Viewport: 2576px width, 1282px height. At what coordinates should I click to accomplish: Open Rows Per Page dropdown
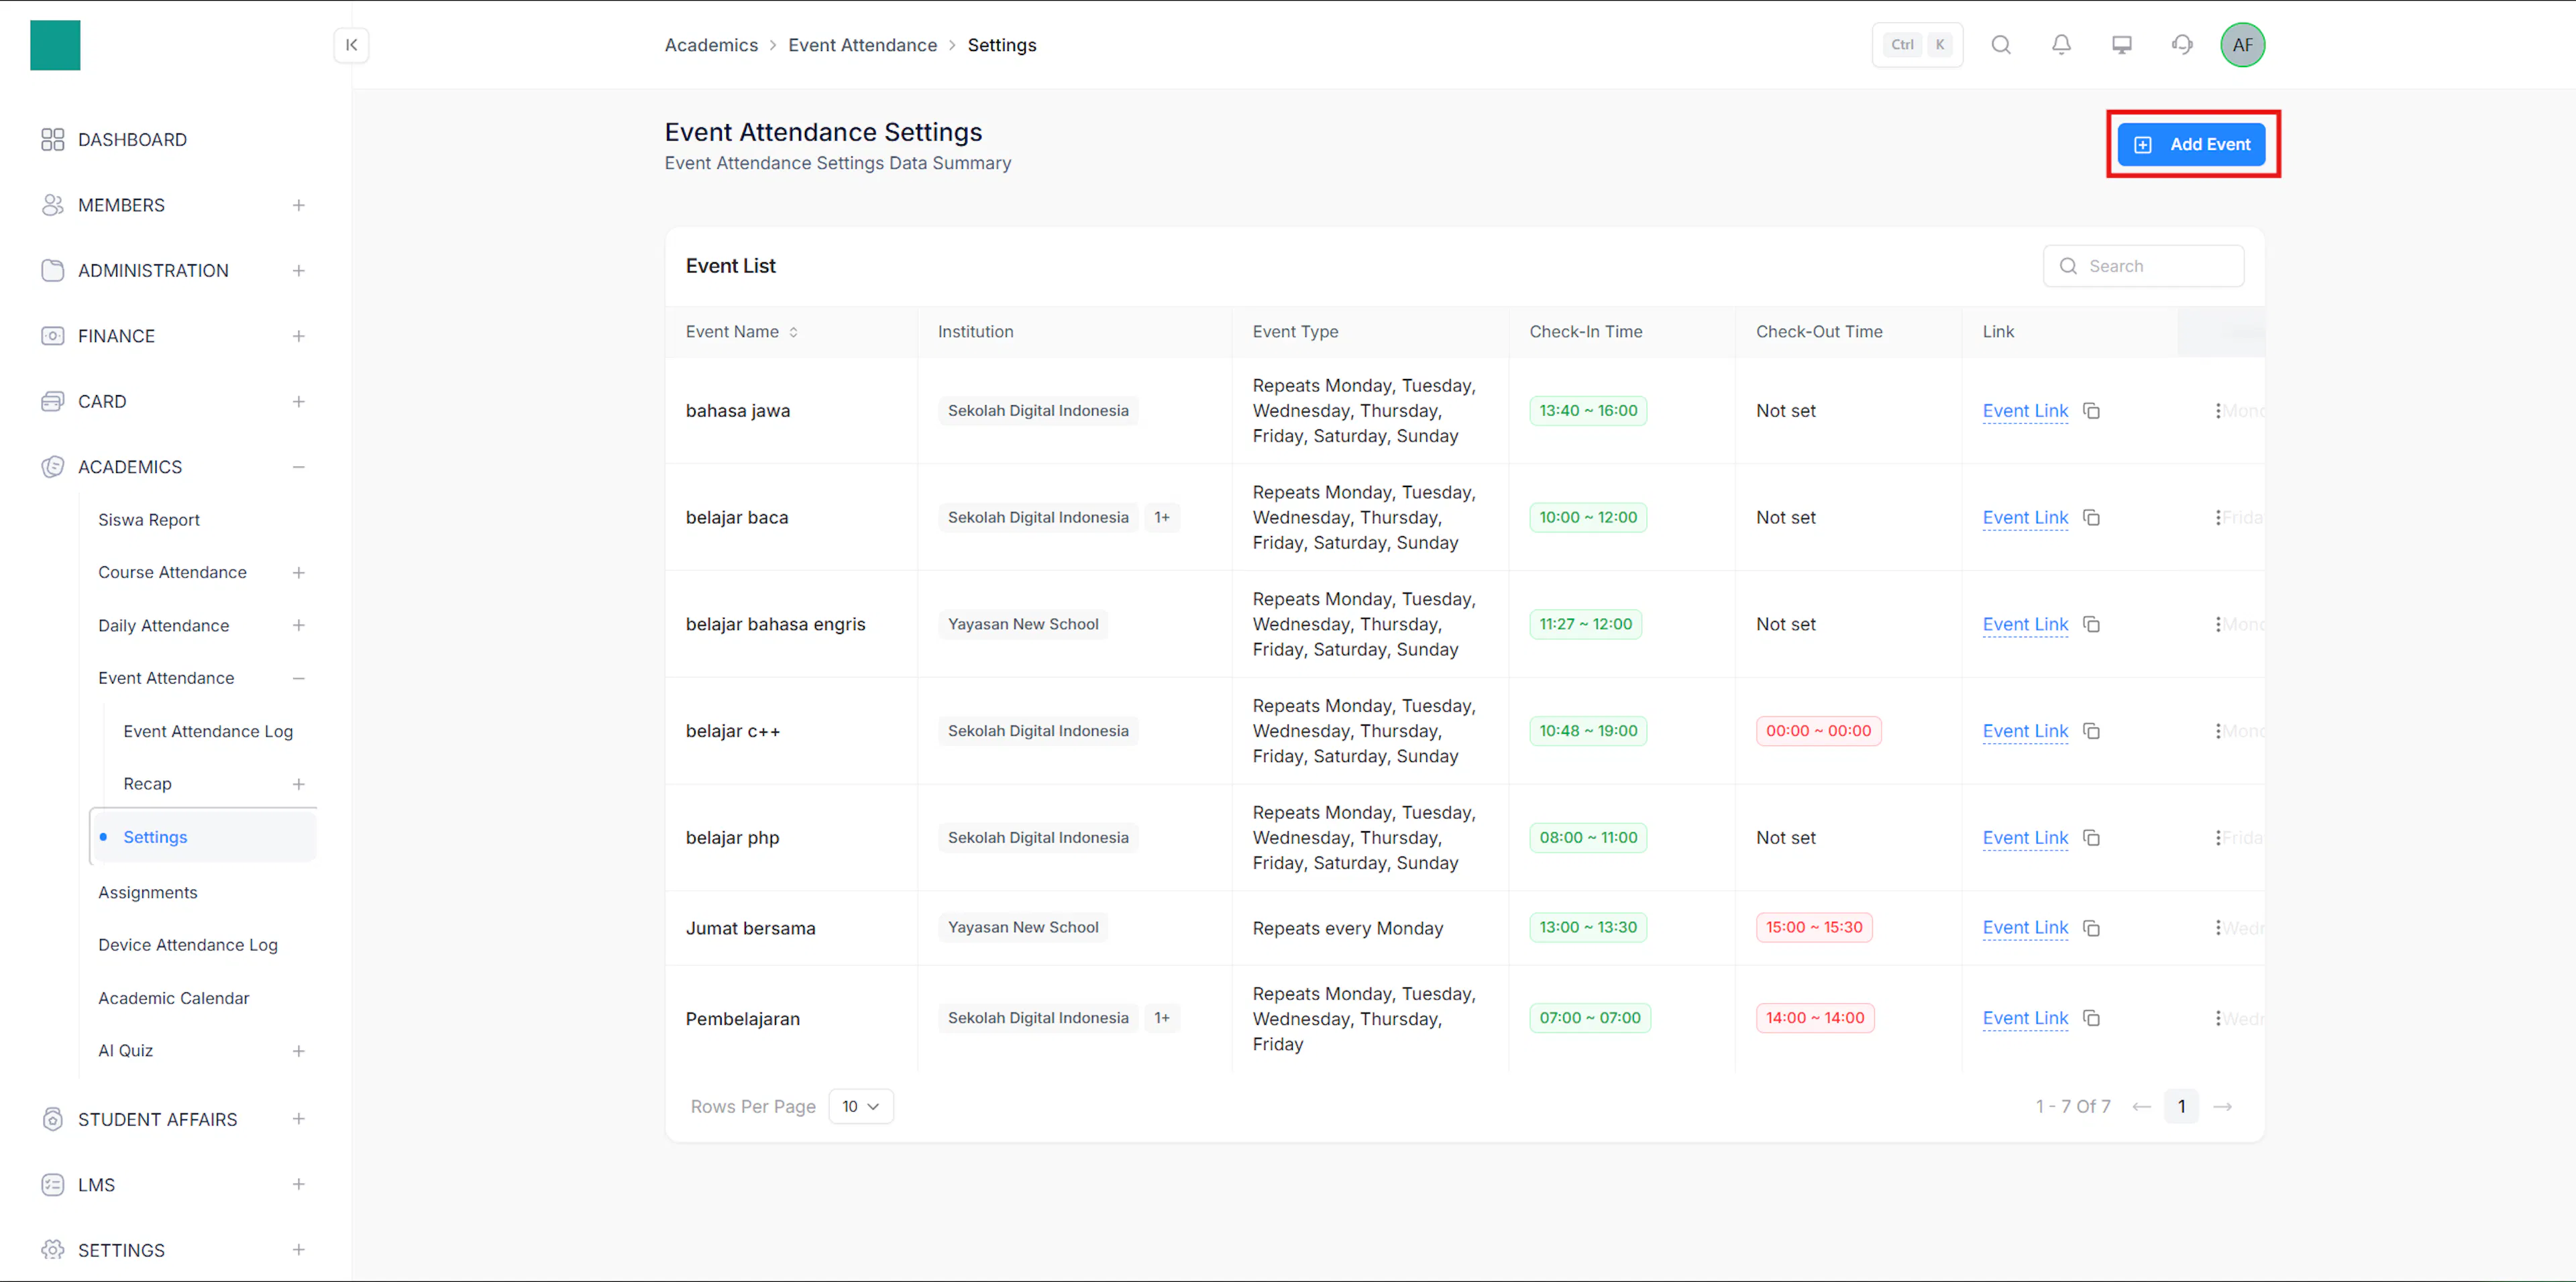coord(860,1106)
